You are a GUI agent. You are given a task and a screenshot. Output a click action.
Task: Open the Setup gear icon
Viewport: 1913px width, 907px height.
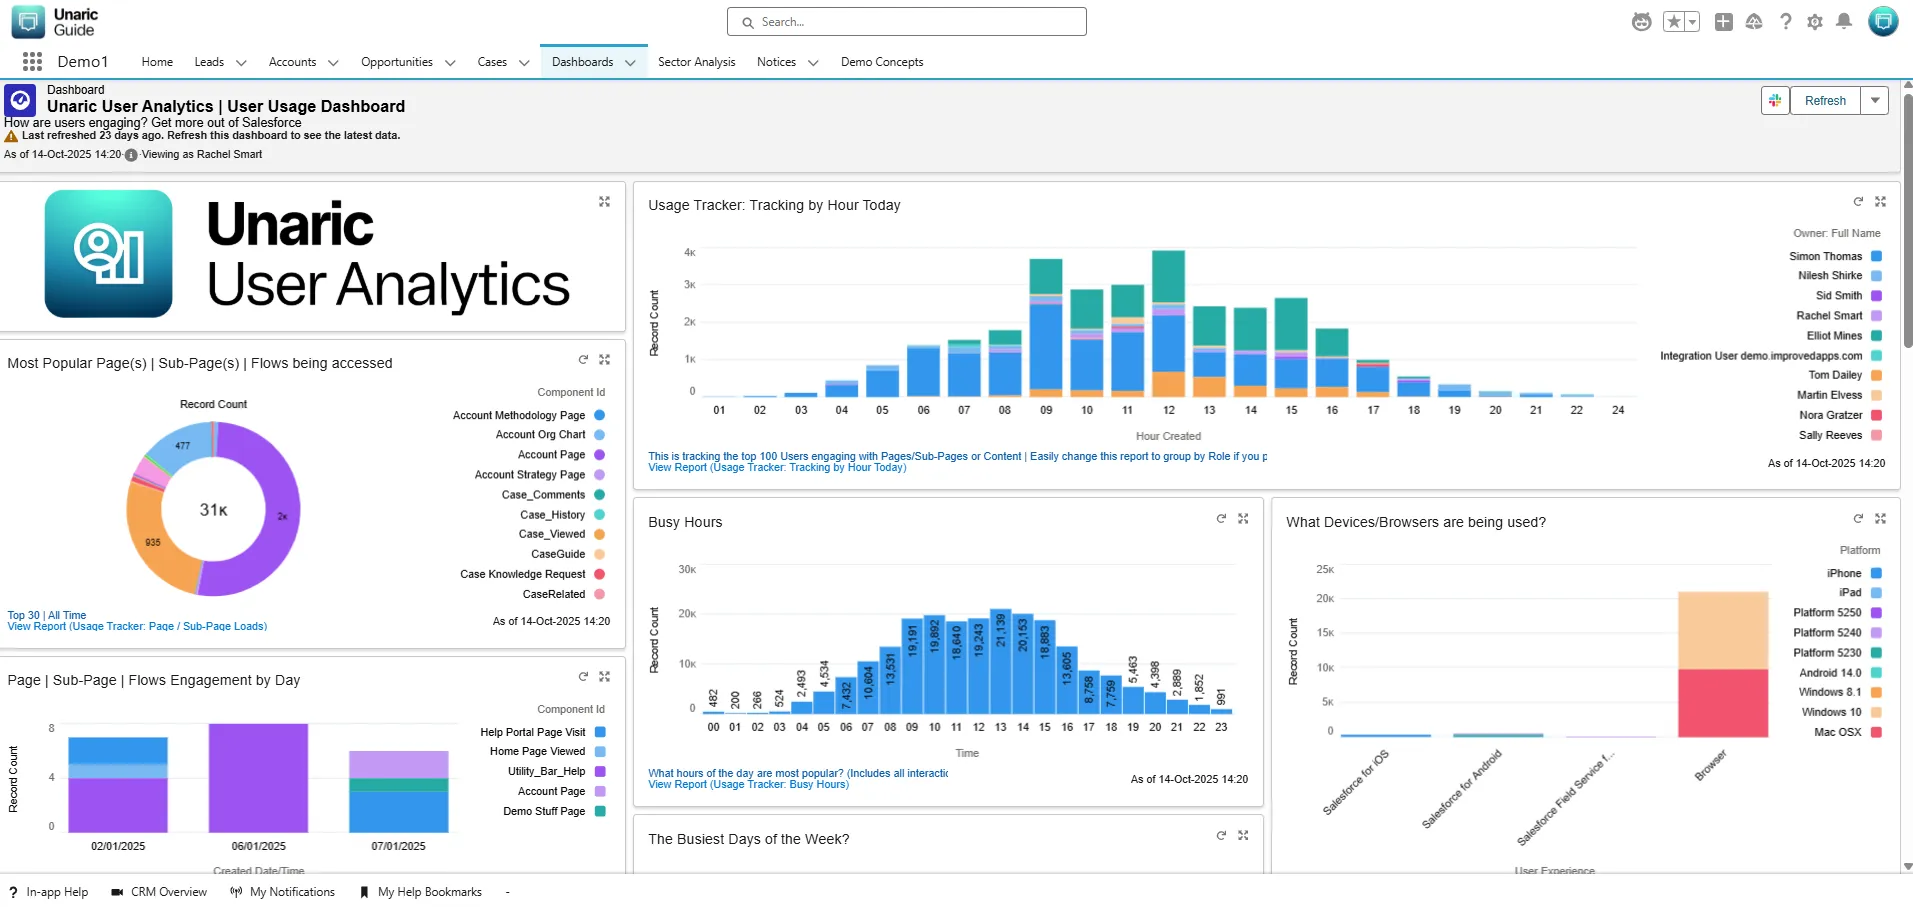1815,22
